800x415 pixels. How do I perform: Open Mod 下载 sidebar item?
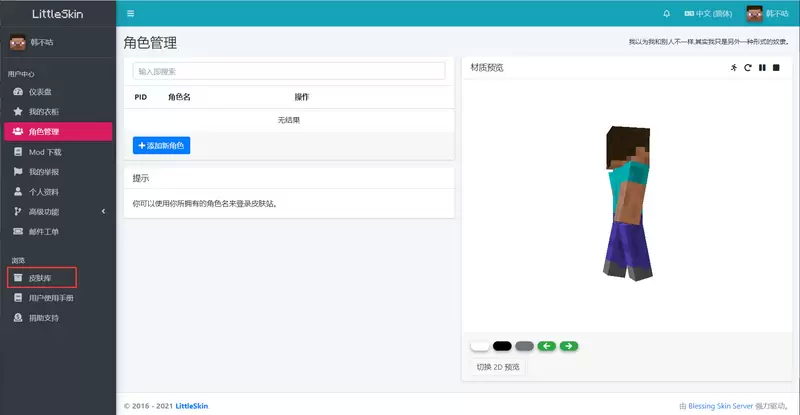click(x=58, y=152)
